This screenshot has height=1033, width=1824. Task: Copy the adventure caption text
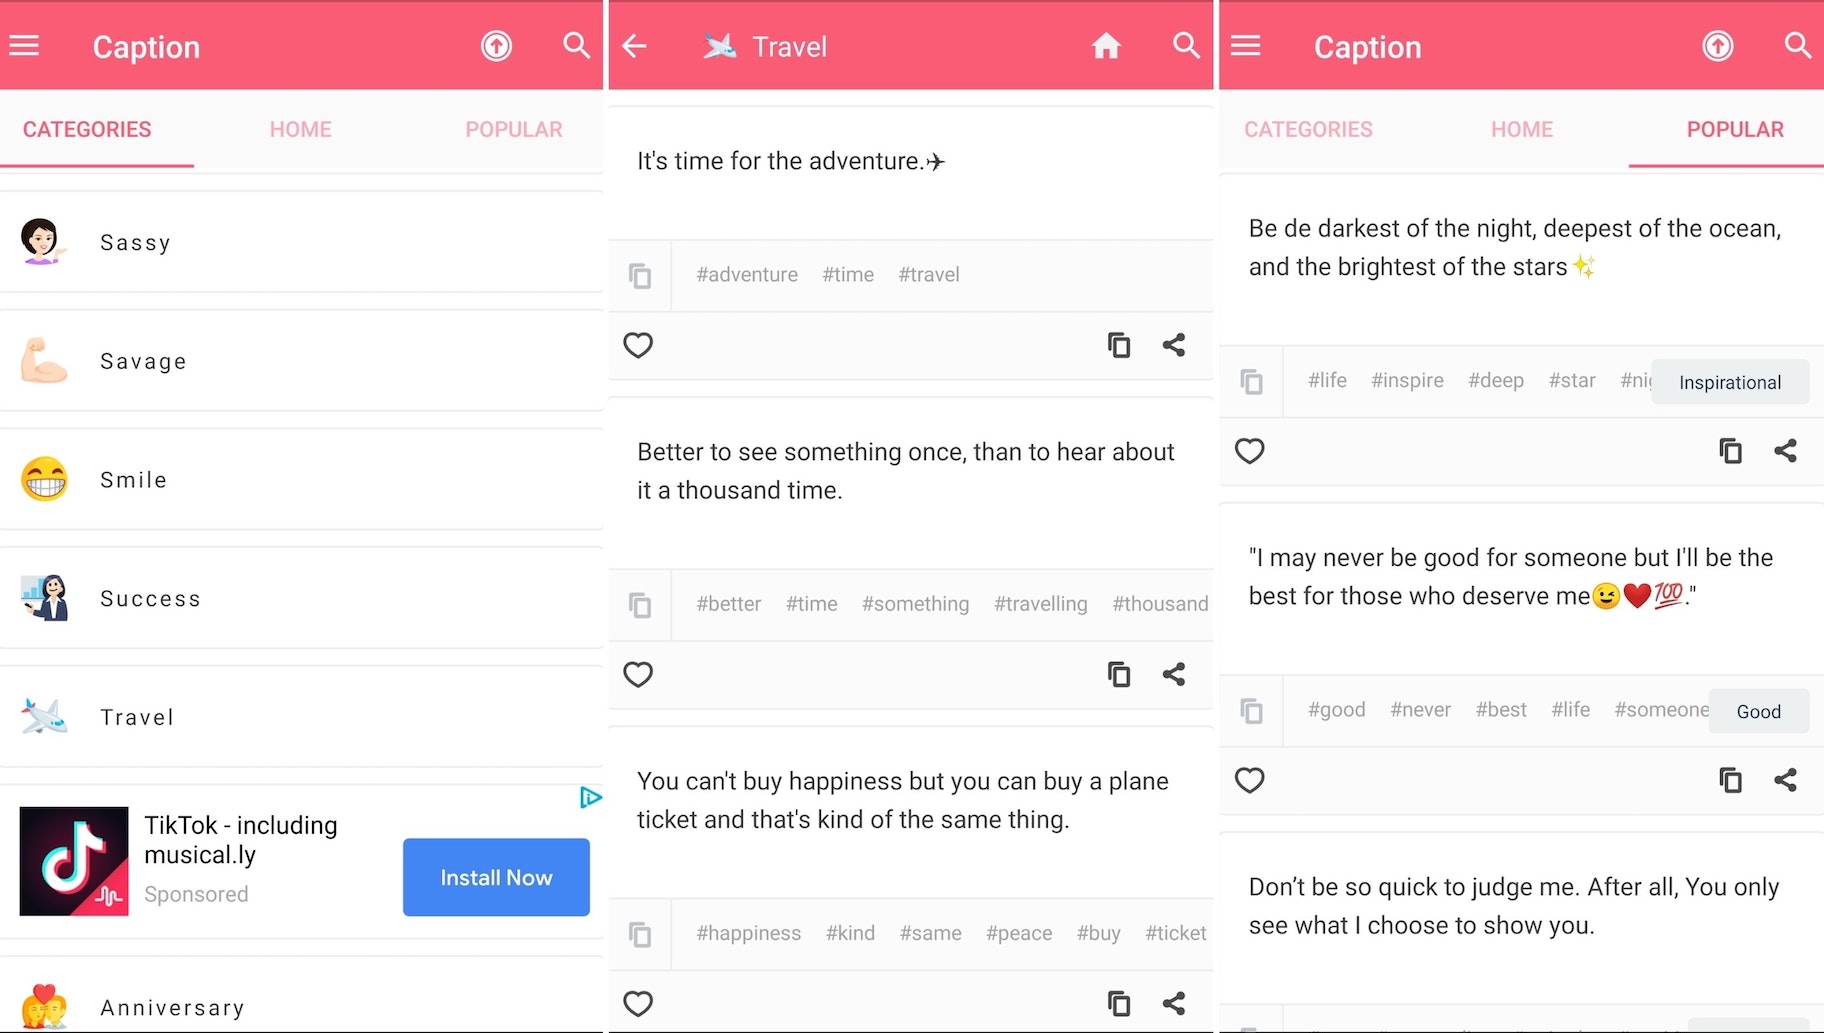(1118, 345)
